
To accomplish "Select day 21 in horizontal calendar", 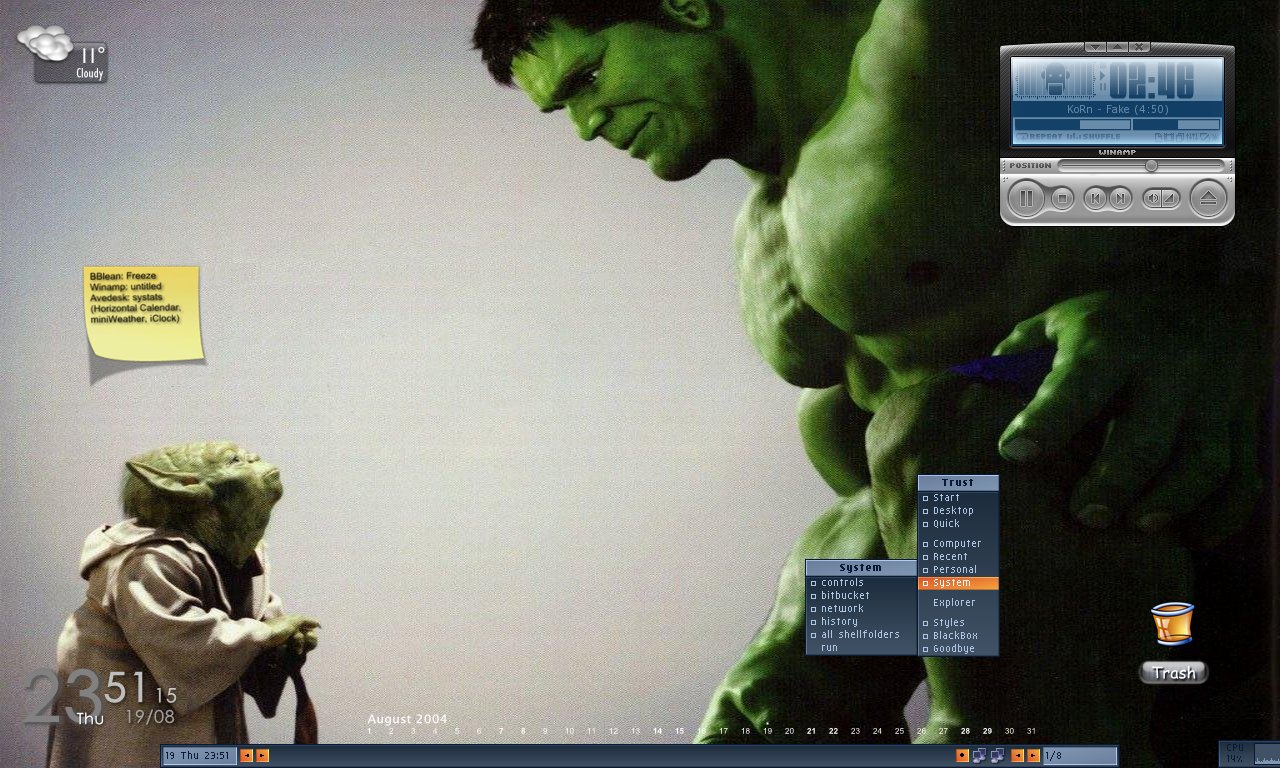I will coord(811,731).
